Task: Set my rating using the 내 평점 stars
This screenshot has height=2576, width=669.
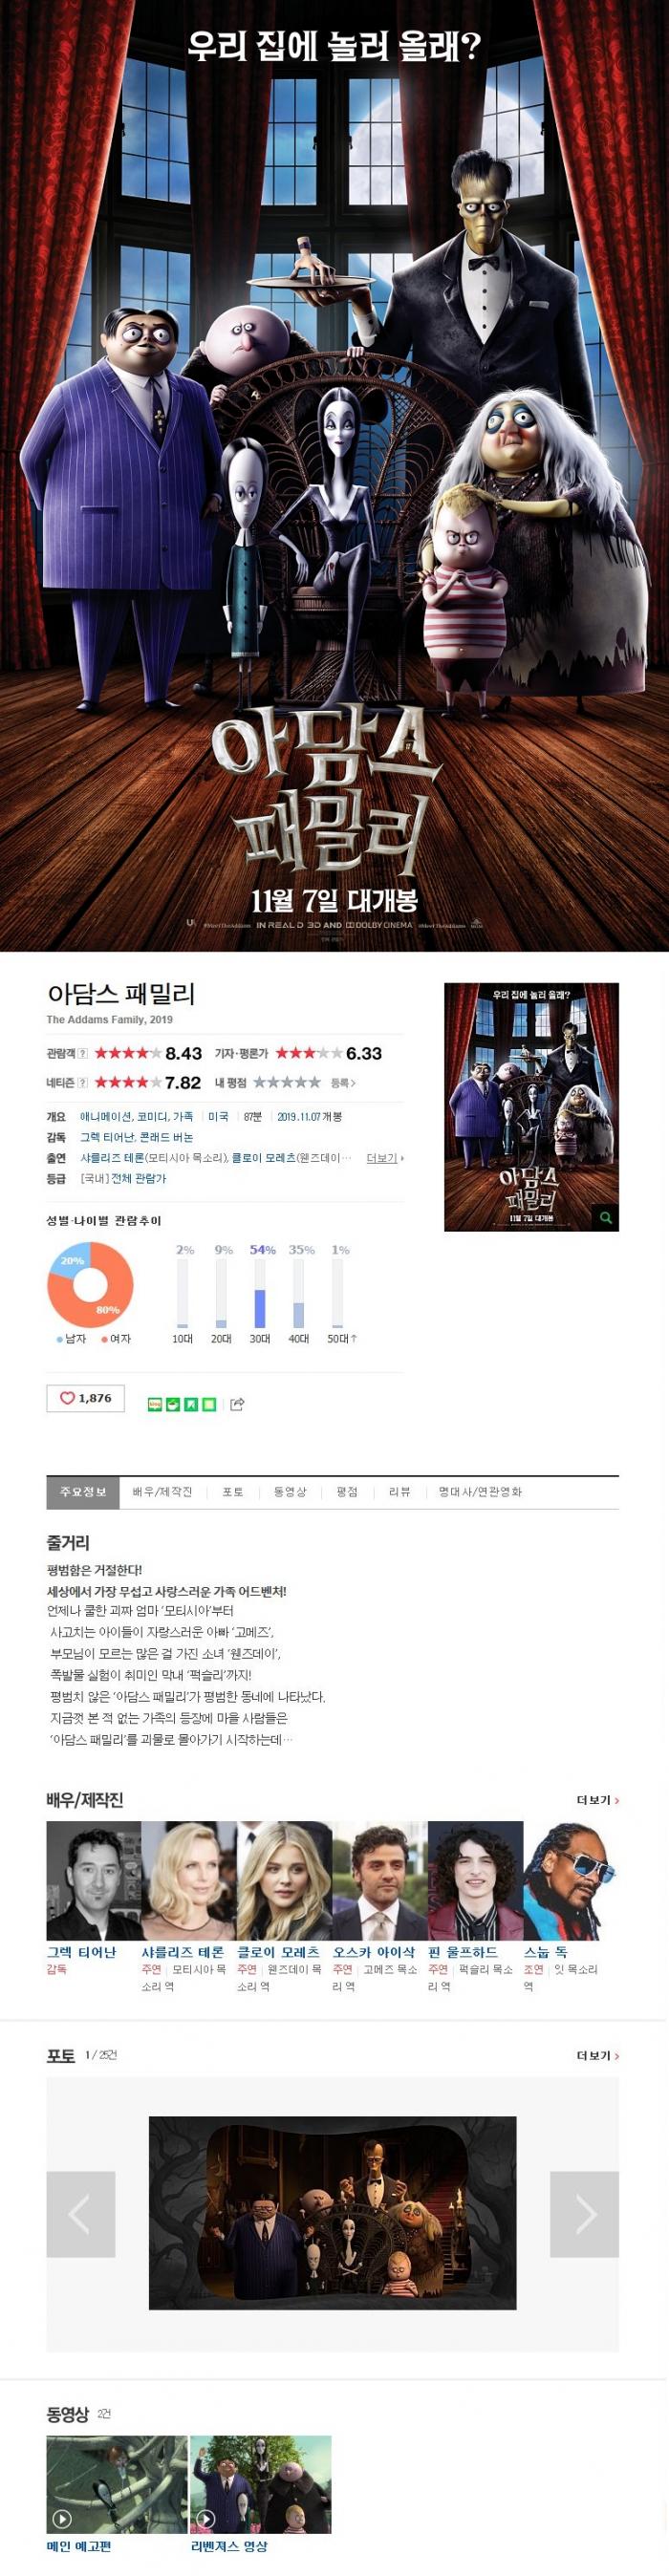Action: click(287, 1083)
